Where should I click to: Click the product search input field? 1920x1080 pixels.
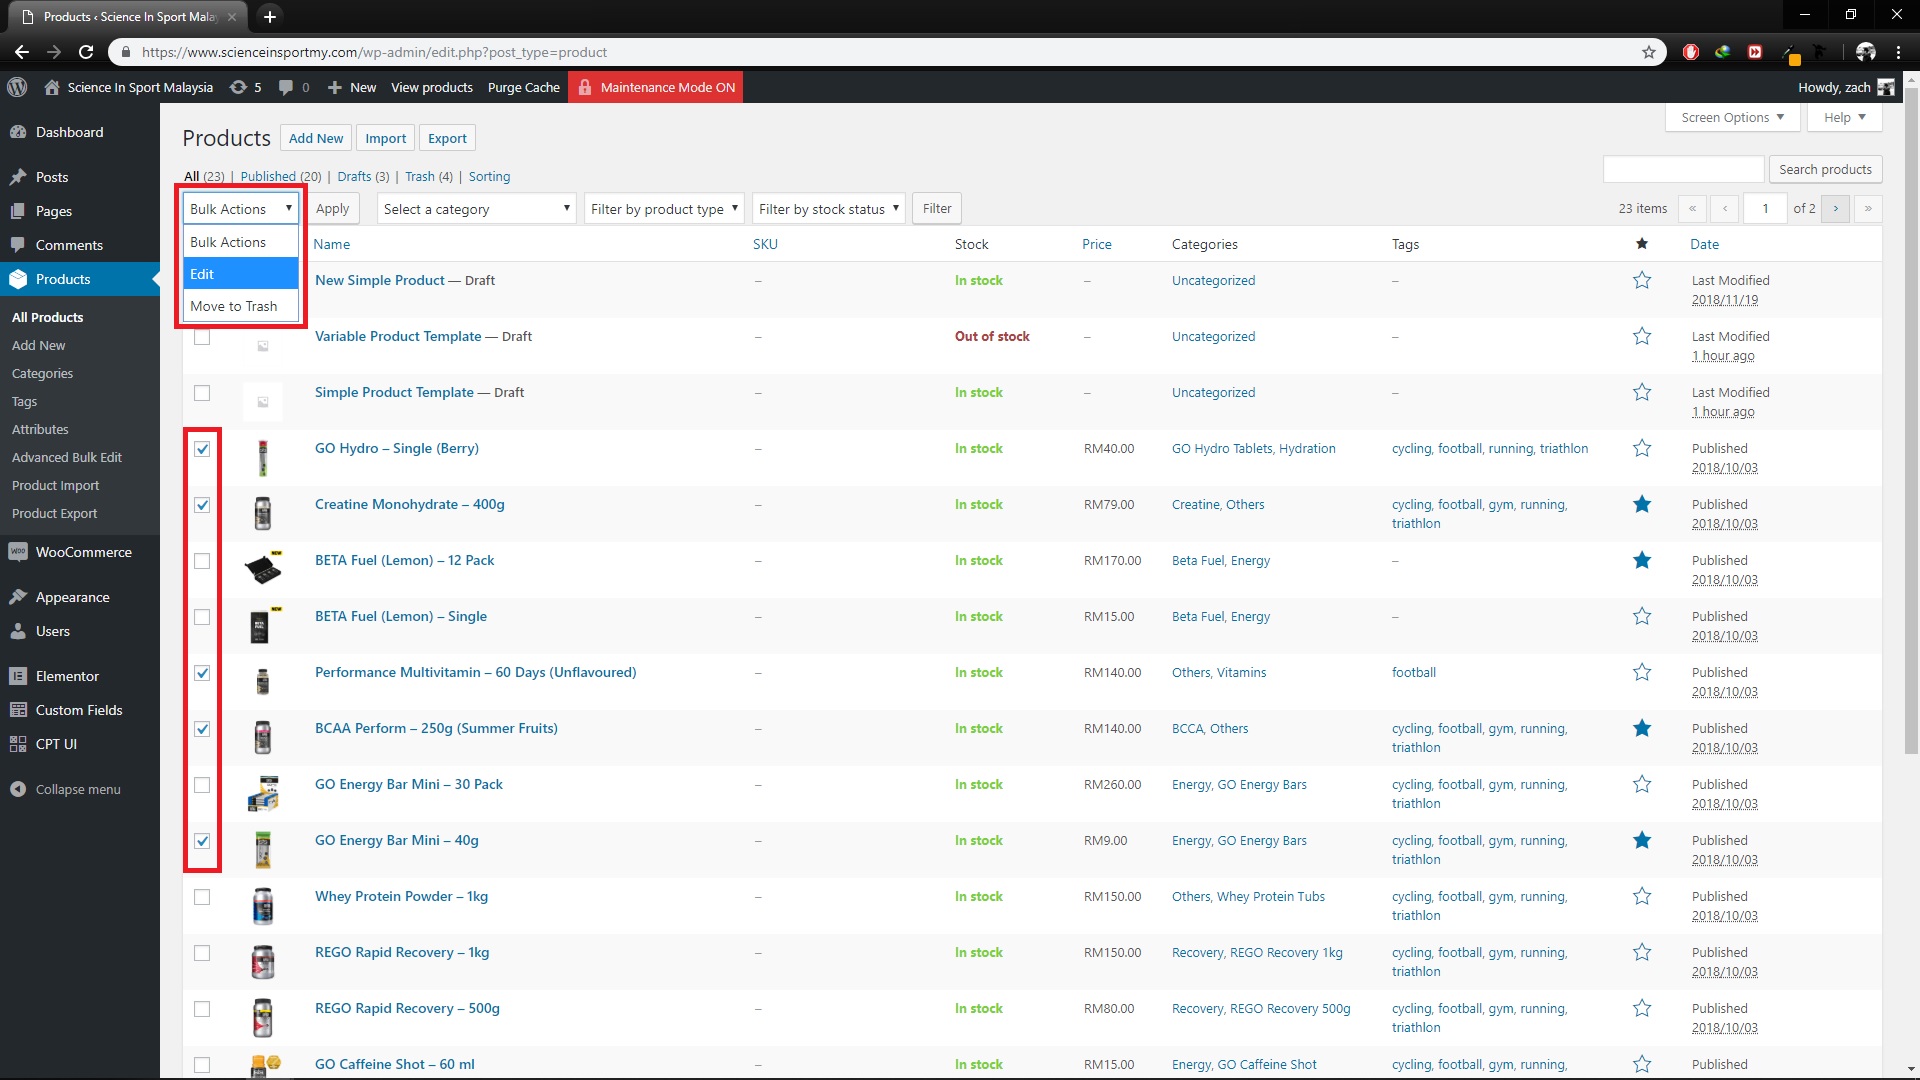[x=1683, y=169]
